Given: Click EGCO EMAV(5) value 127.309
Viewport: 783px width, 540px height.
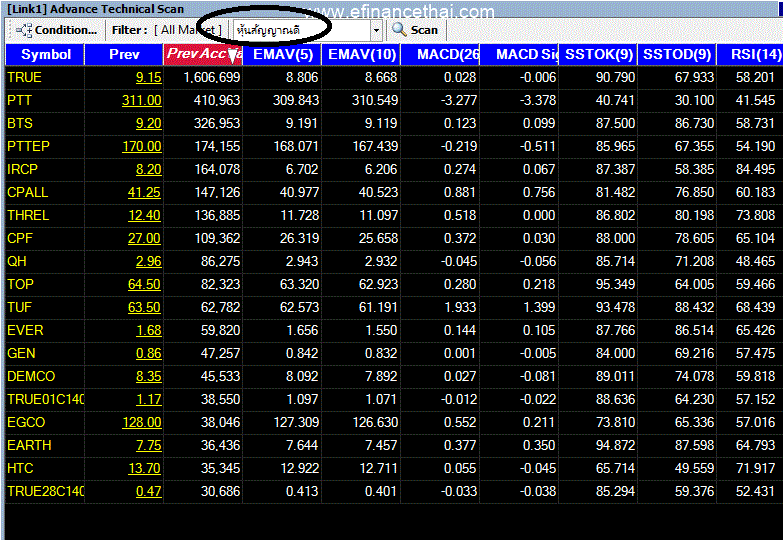Looking at the screenshot, I should pyautogui.click(x=296, y=423).
